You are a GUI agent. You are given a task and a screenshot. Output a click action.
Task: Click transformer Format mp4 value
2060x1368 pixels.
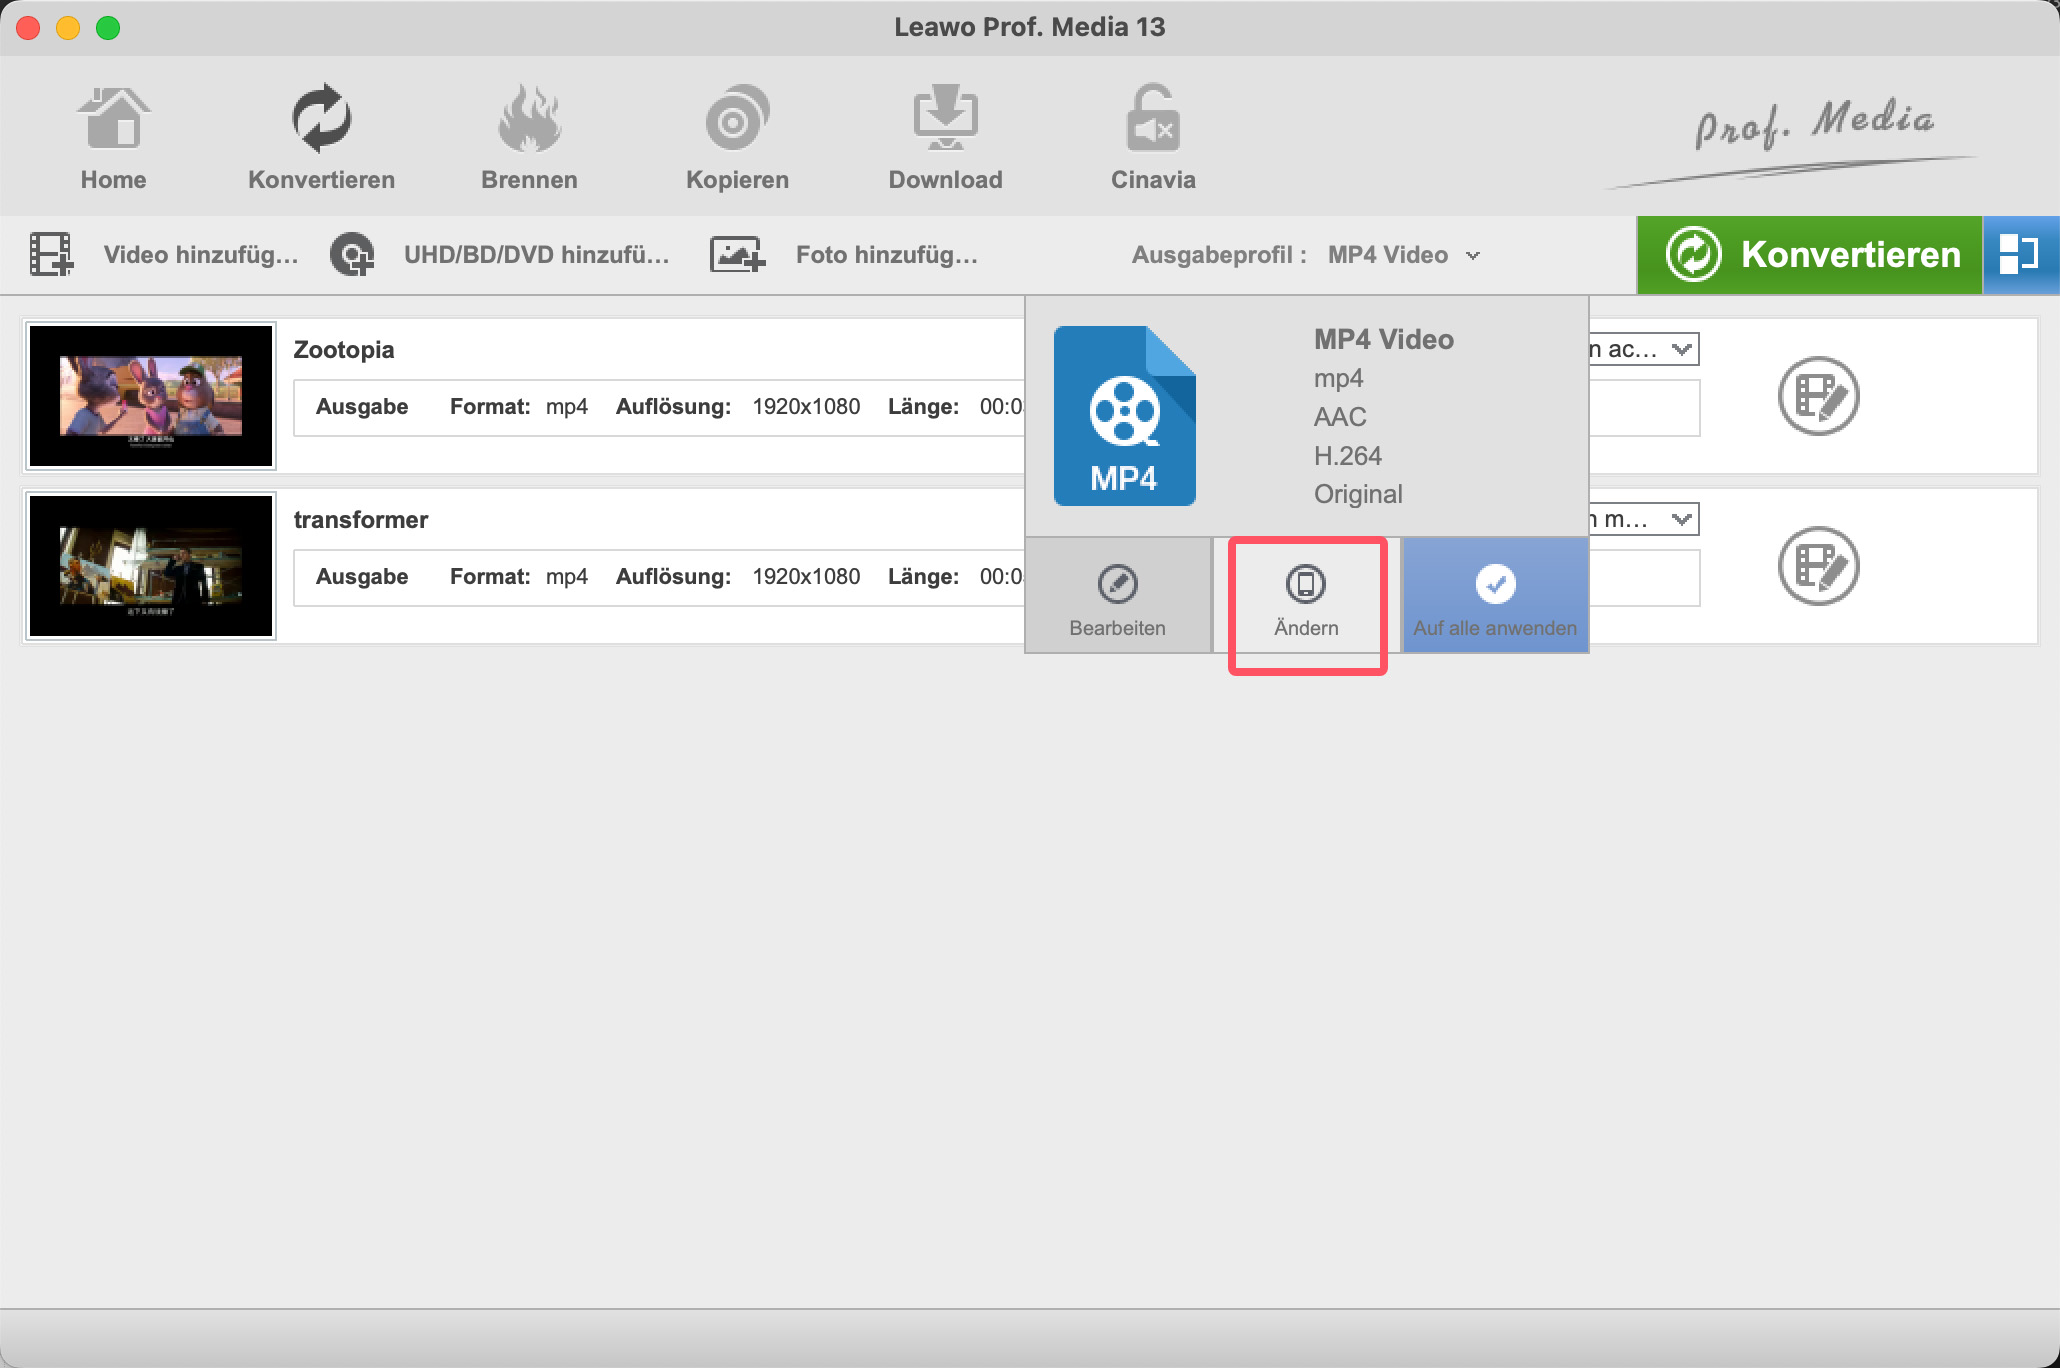point(567,577)
